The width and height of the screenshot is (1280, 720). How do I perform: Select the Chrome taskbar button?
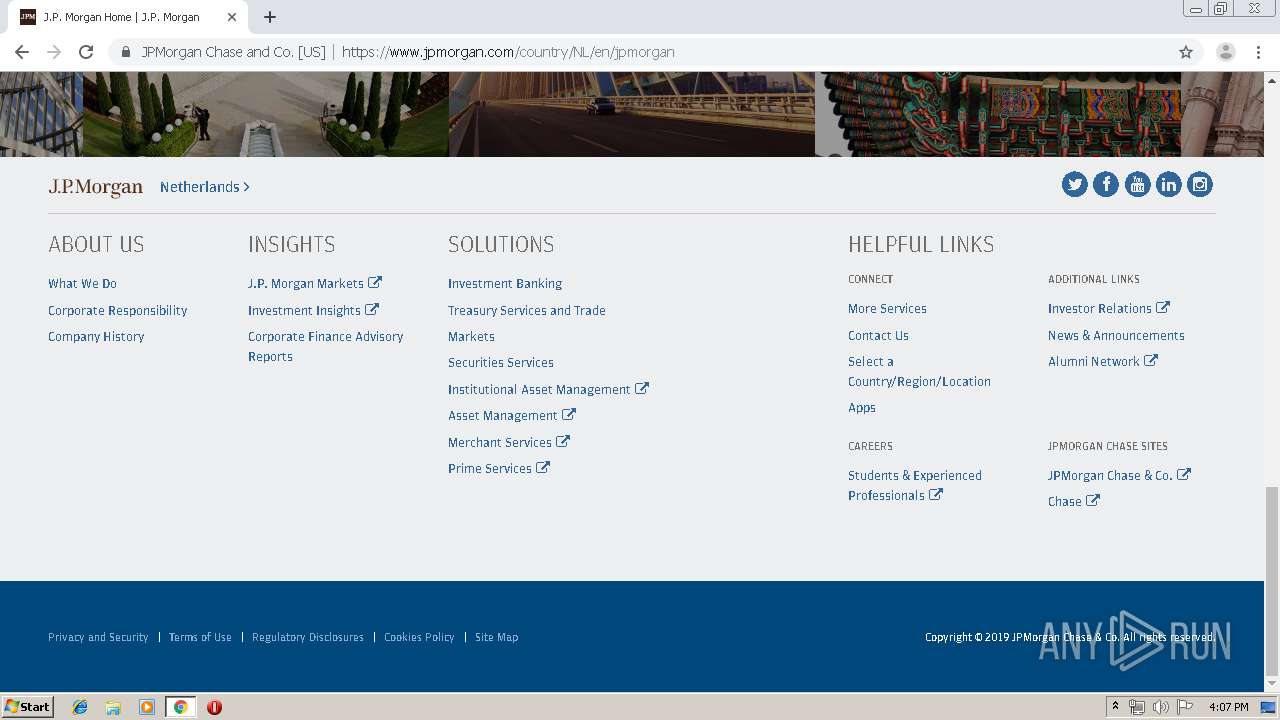click(180, 707)
